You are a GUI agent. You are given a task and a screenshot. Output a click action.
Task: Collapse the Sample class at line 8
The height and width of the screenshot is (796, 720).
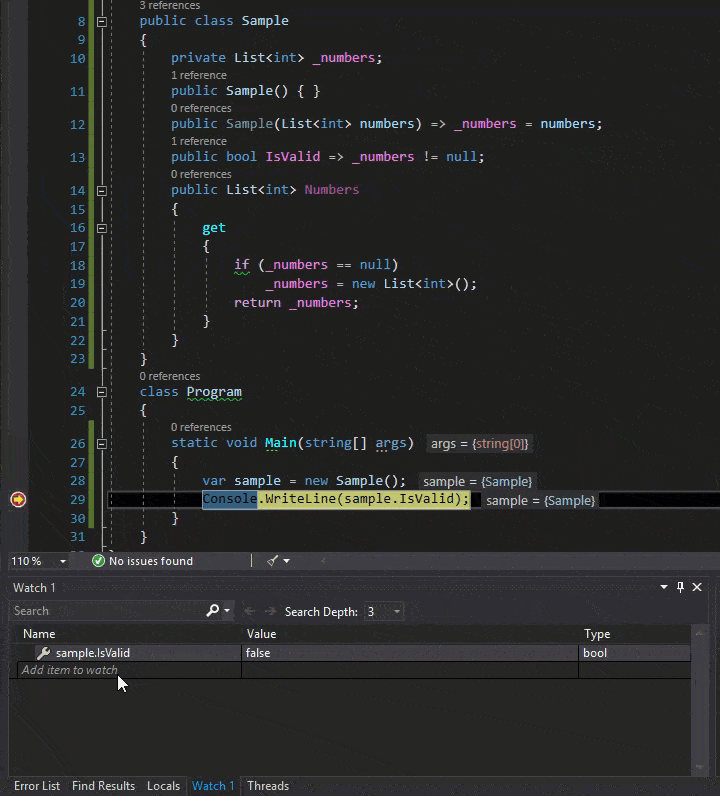coord(102,22)
